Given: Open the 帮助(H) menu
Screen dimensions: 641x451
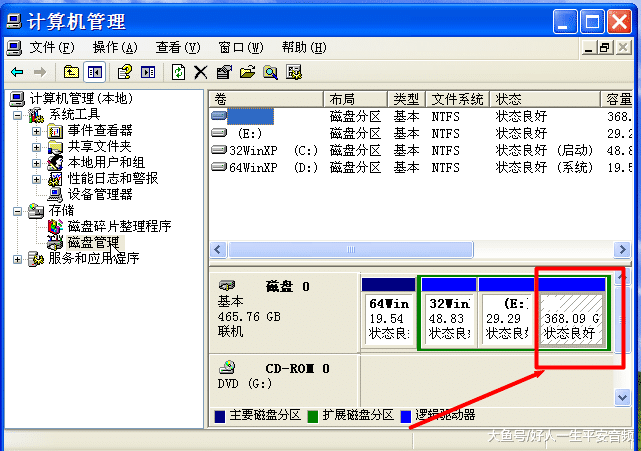Looking at the screenshot, I should coord(304,48).
